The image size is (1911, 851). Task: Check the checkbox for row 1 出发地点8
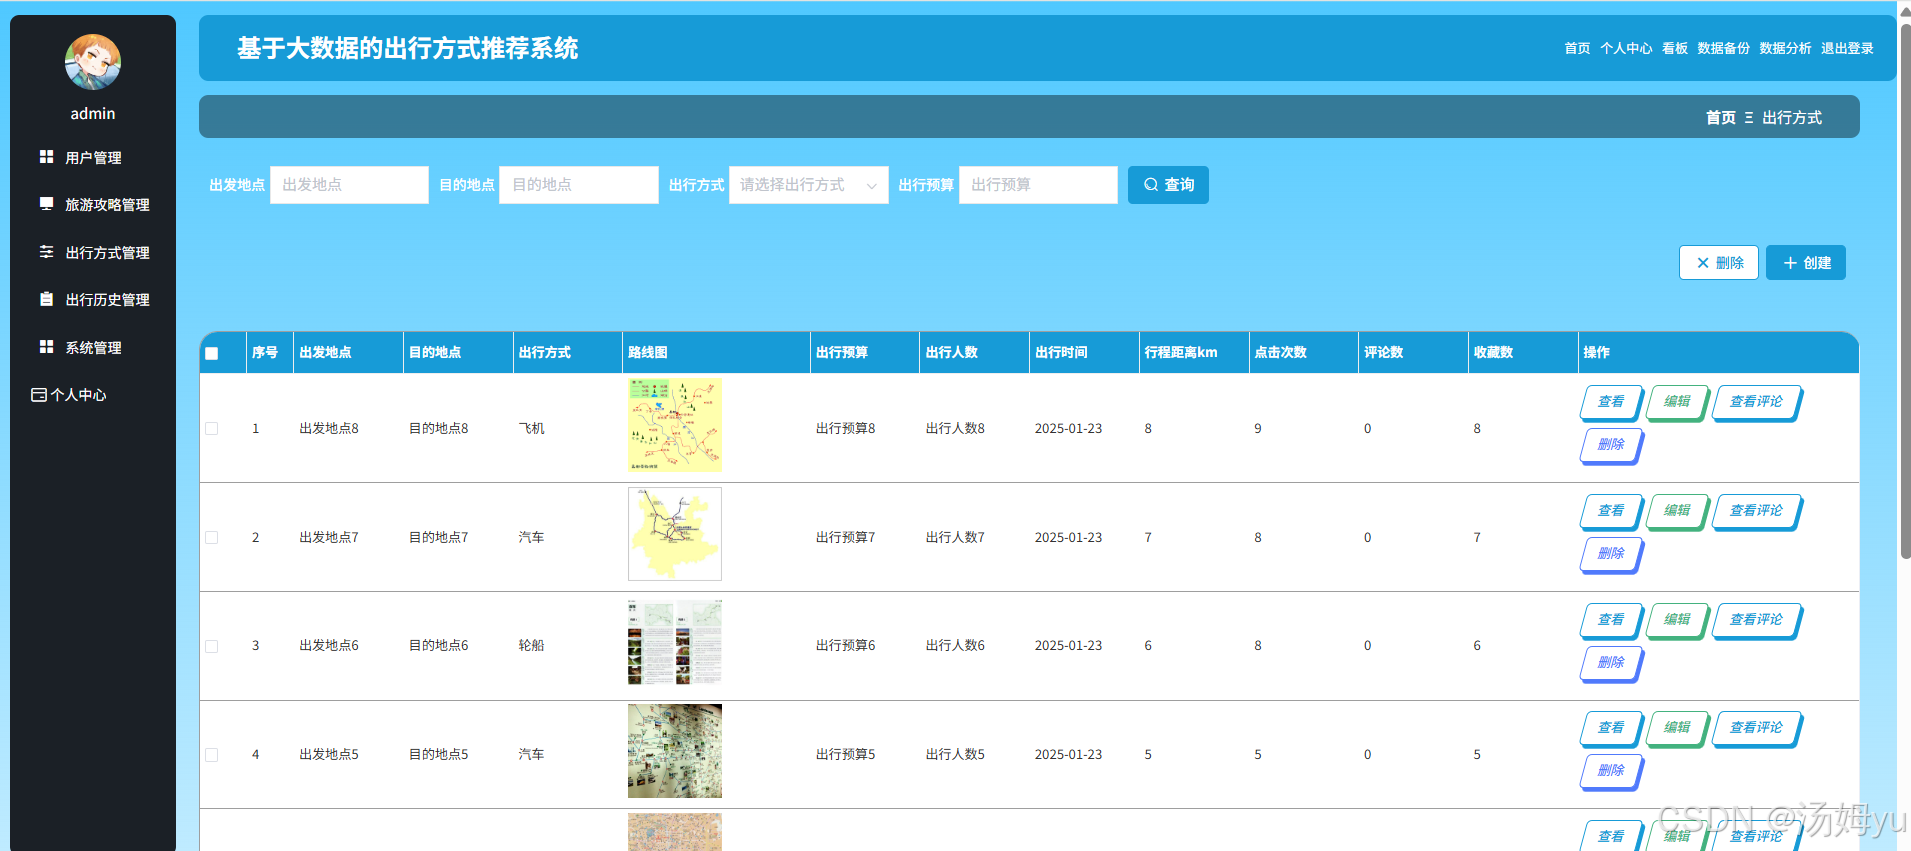tap(212, 428)
